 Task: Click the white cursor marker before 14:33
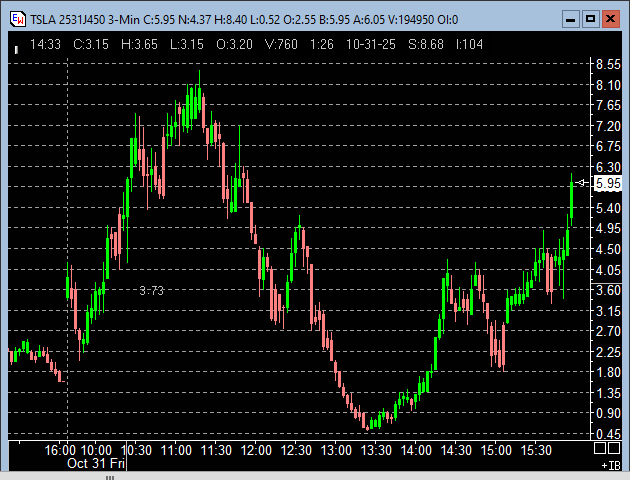point(17,44)
